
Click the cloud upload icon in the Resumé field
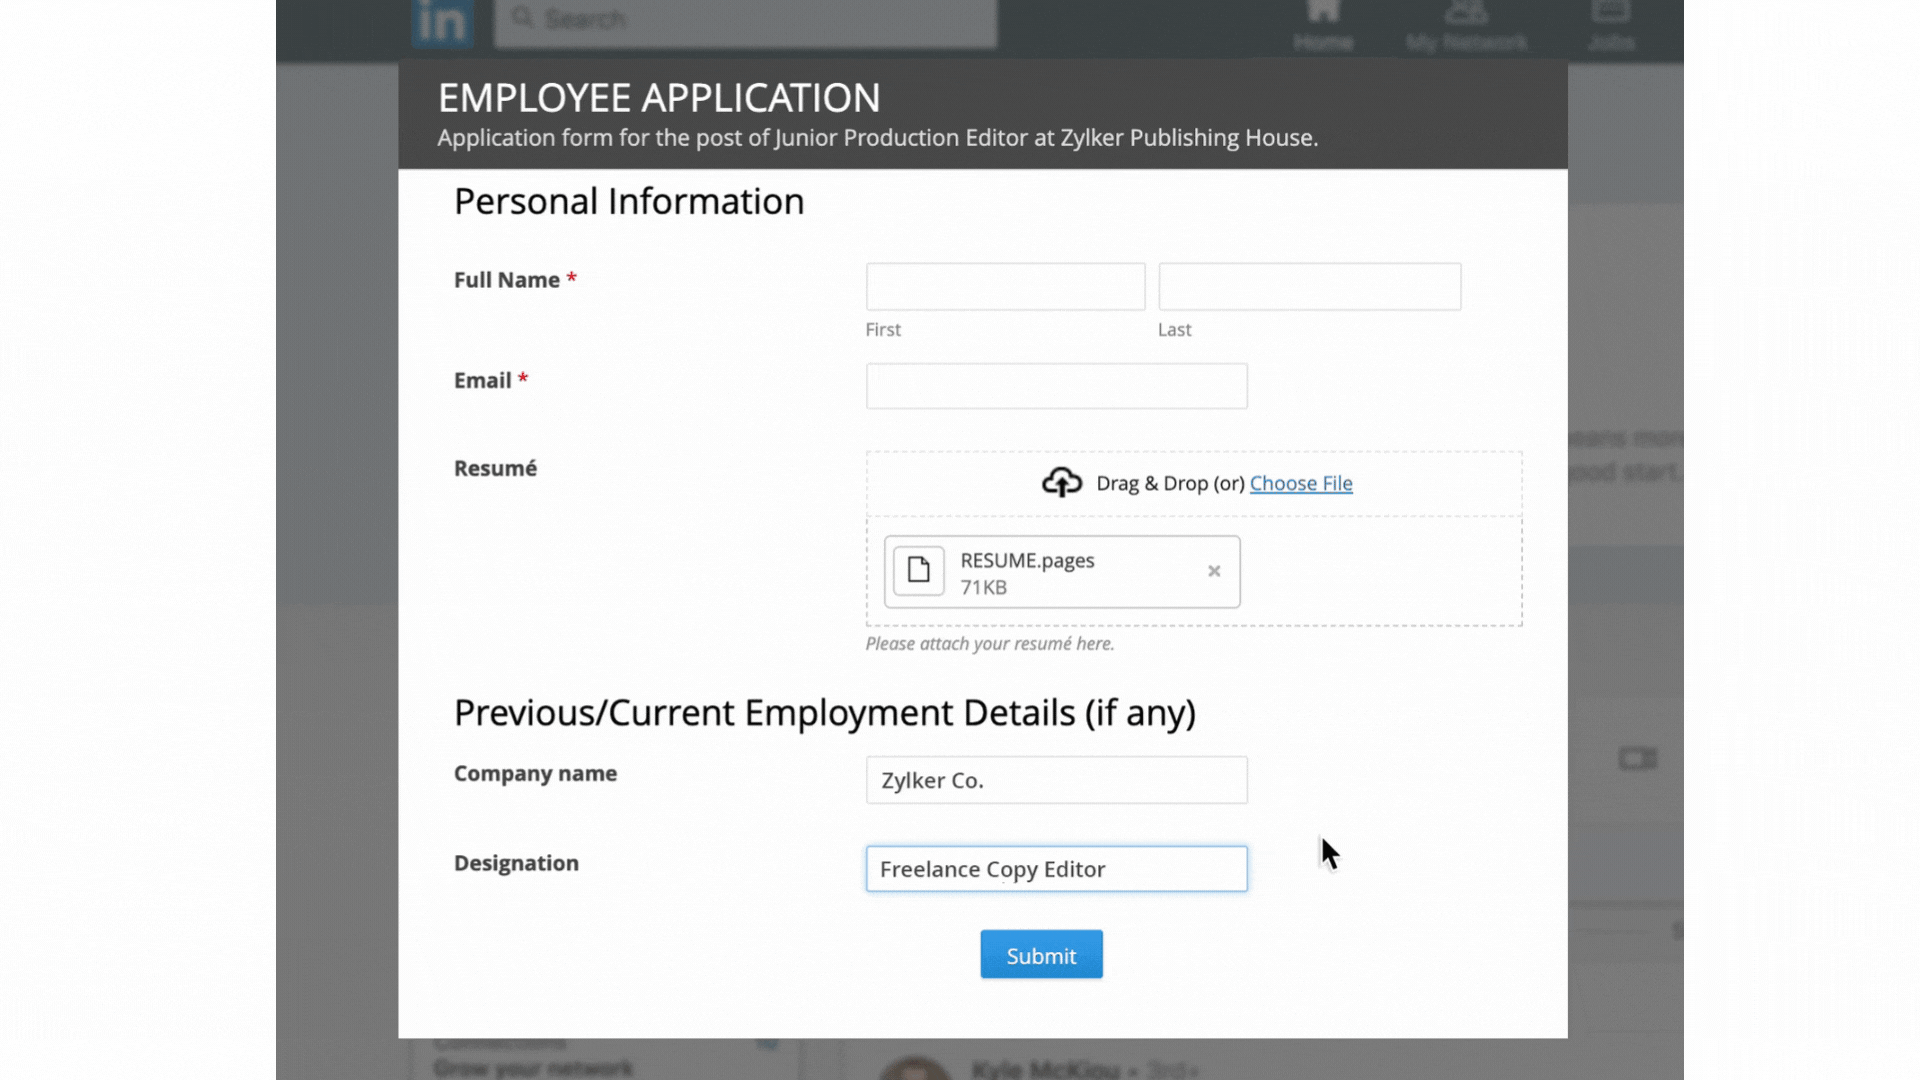coord(1061,482)
